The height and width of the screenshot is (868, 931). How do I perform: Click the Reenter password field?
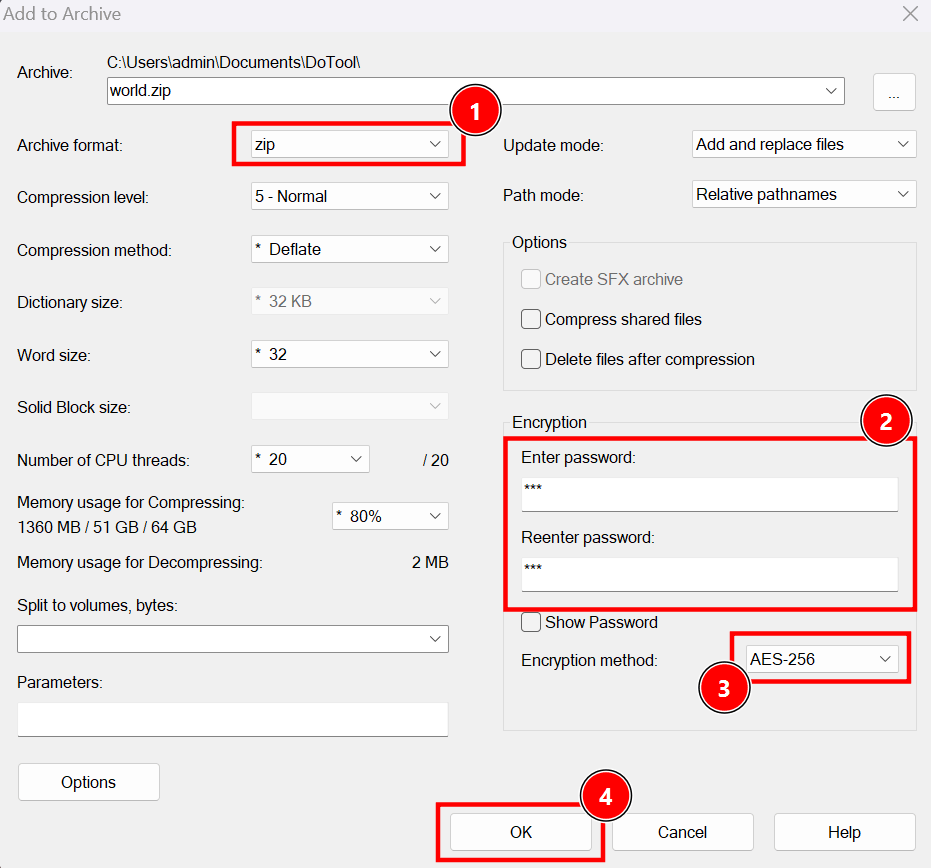tap(710, 574)
